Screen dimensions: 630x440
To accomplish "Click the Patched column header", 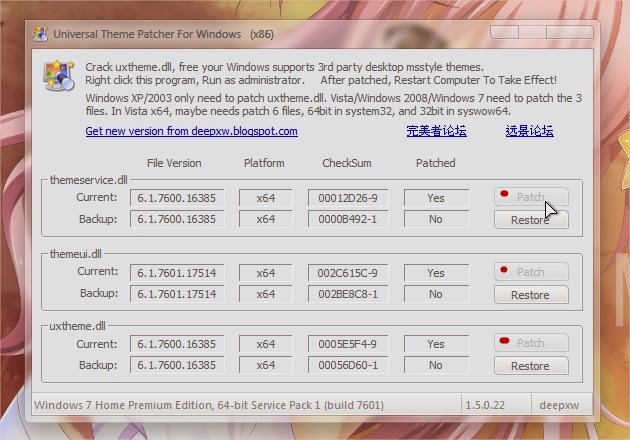I will (436, 163).
